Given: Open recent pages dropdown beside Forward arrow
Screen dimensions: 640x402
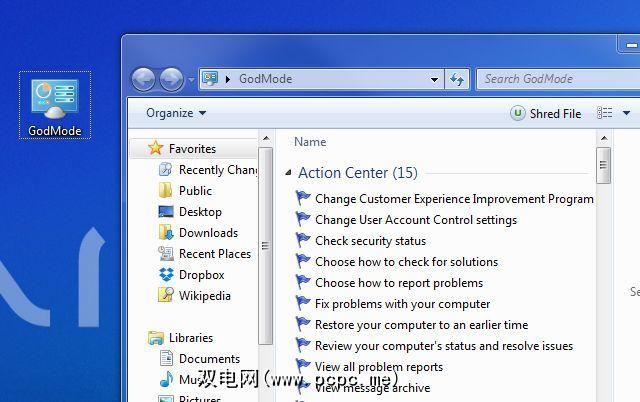Looking at the screenshot, I should pos(191,80).
